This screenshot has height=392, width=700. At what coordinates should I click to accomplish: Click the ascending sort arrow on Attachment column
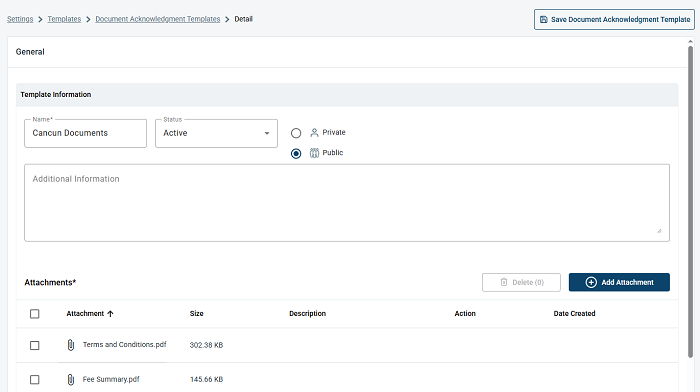coord(110,314)
